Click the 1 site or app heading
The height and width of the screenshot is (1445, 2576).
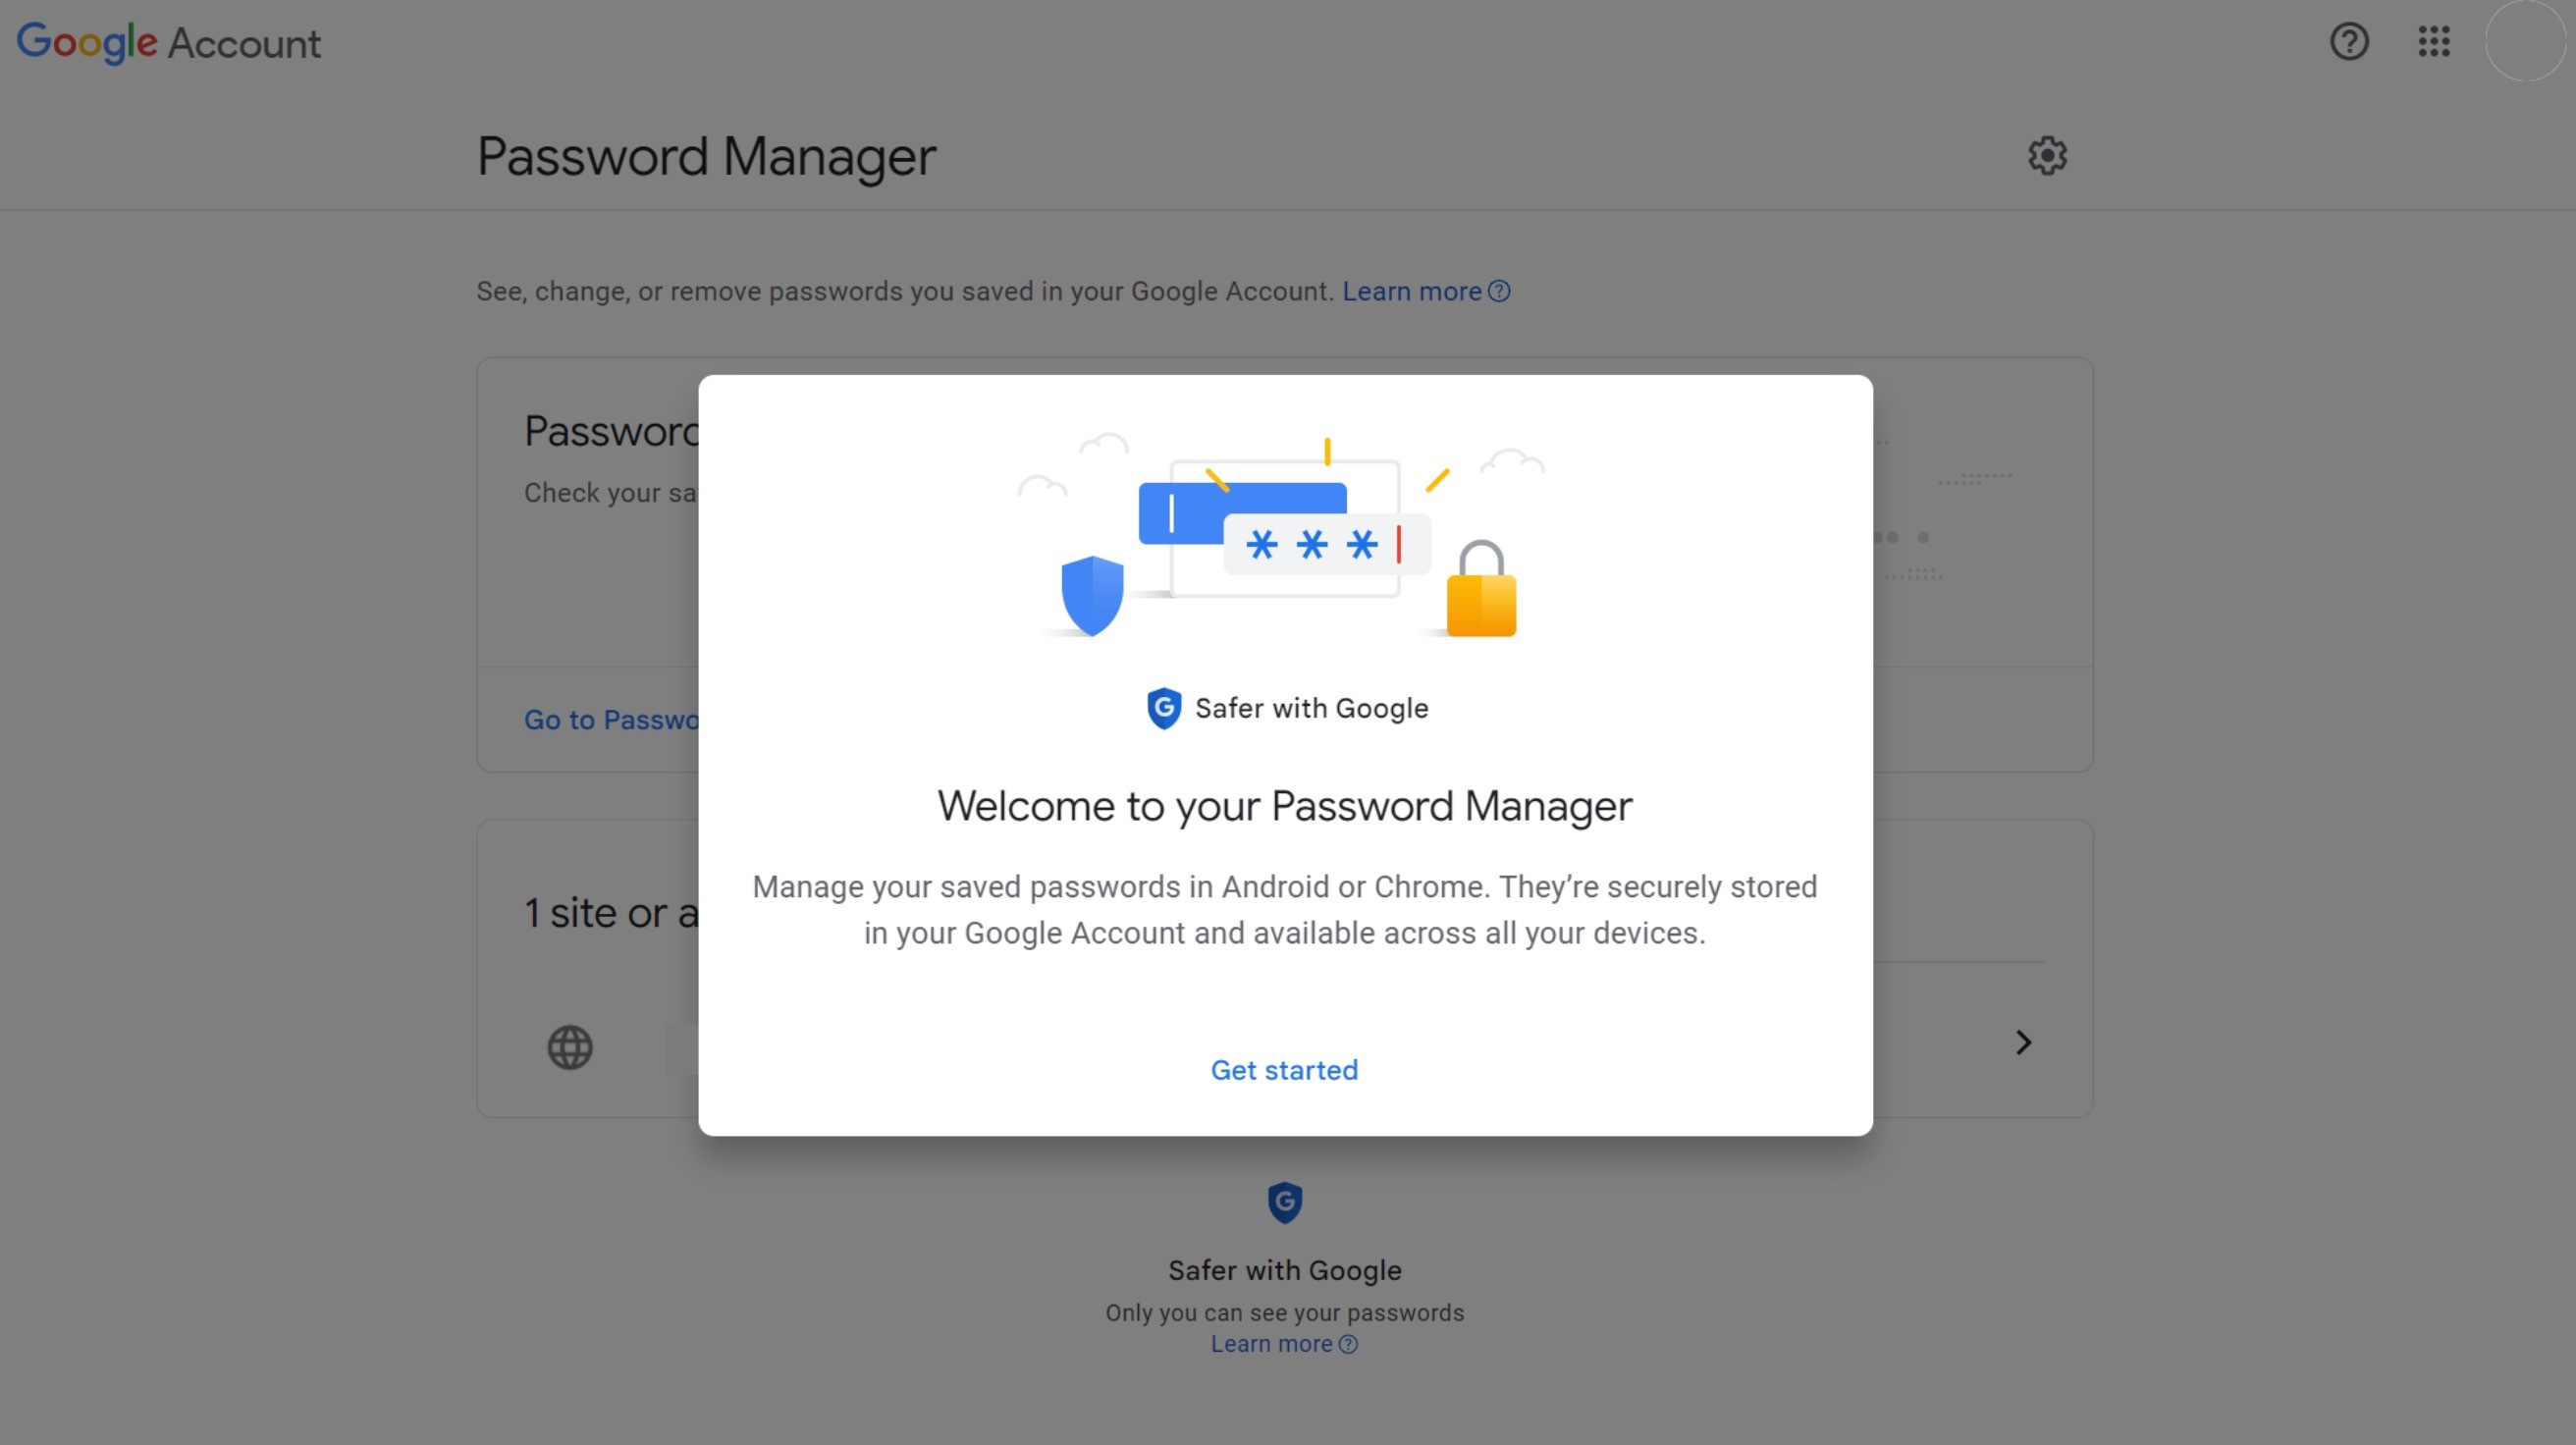pyautogui.click(x=612, y=913)
